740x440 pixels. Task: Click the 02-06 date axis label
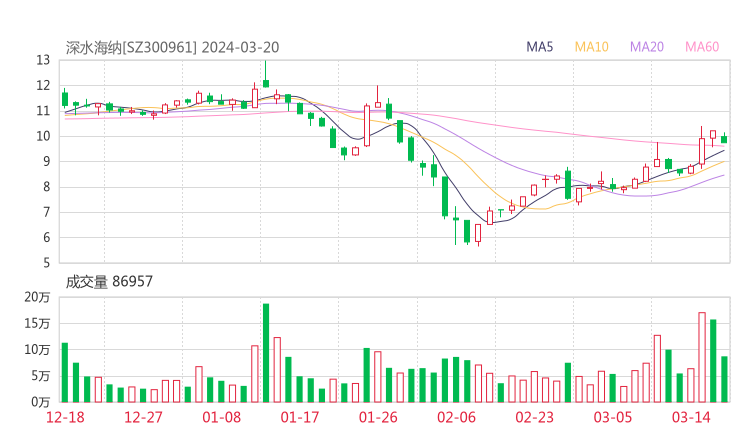(x=456, y=417)
